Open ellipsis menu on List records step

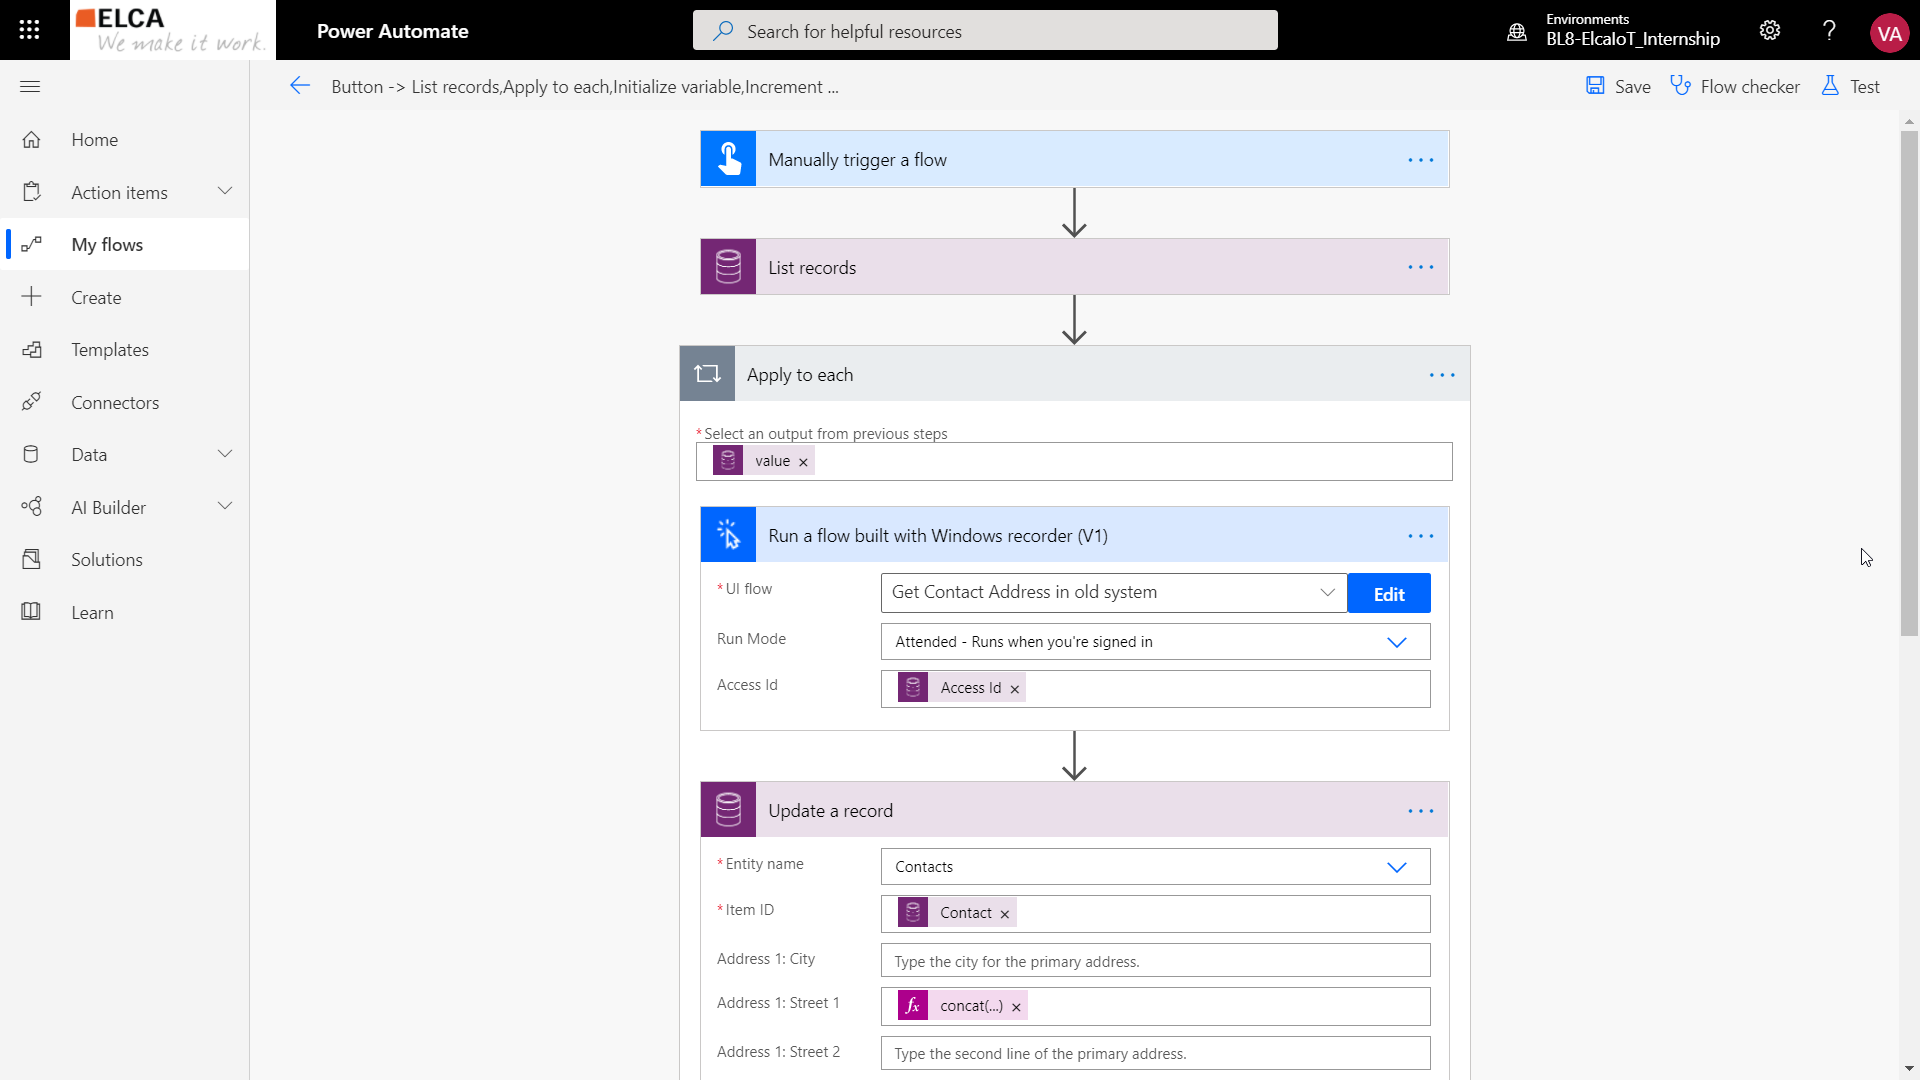click(1420, 267)
